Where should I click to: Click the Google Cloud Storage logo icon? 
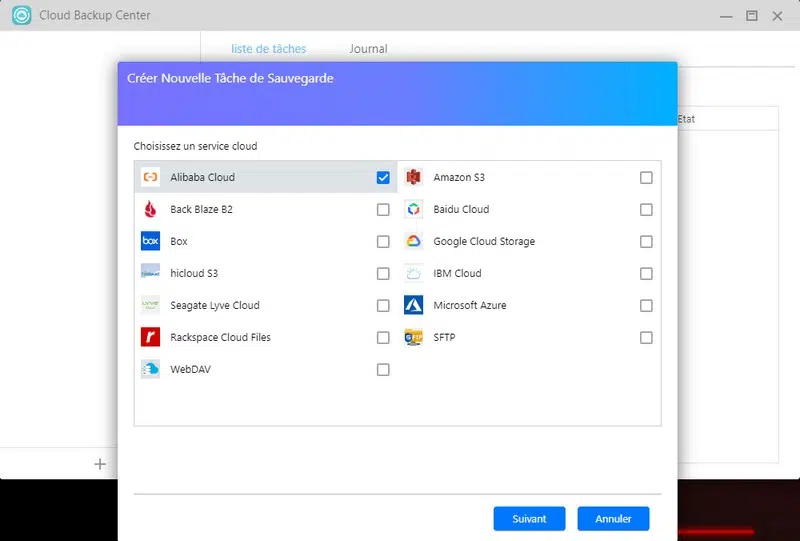413,241
